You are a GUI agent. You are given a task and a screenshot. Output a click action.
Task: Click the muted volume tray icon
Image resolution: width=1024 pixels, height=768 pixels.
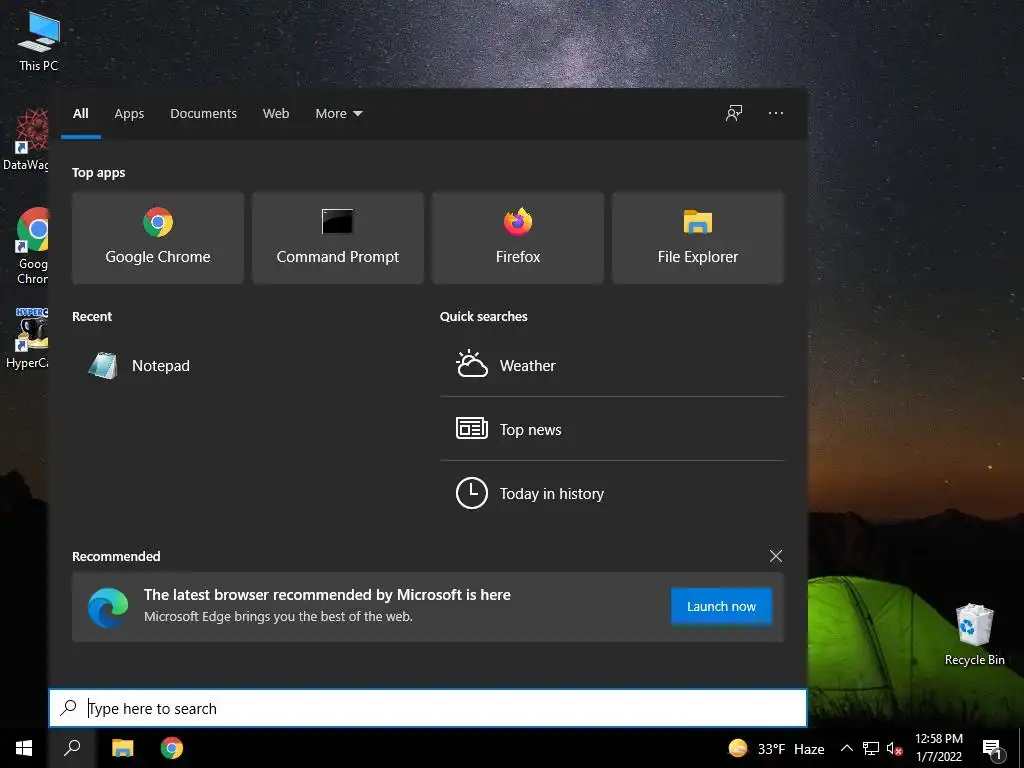(894, 748)
